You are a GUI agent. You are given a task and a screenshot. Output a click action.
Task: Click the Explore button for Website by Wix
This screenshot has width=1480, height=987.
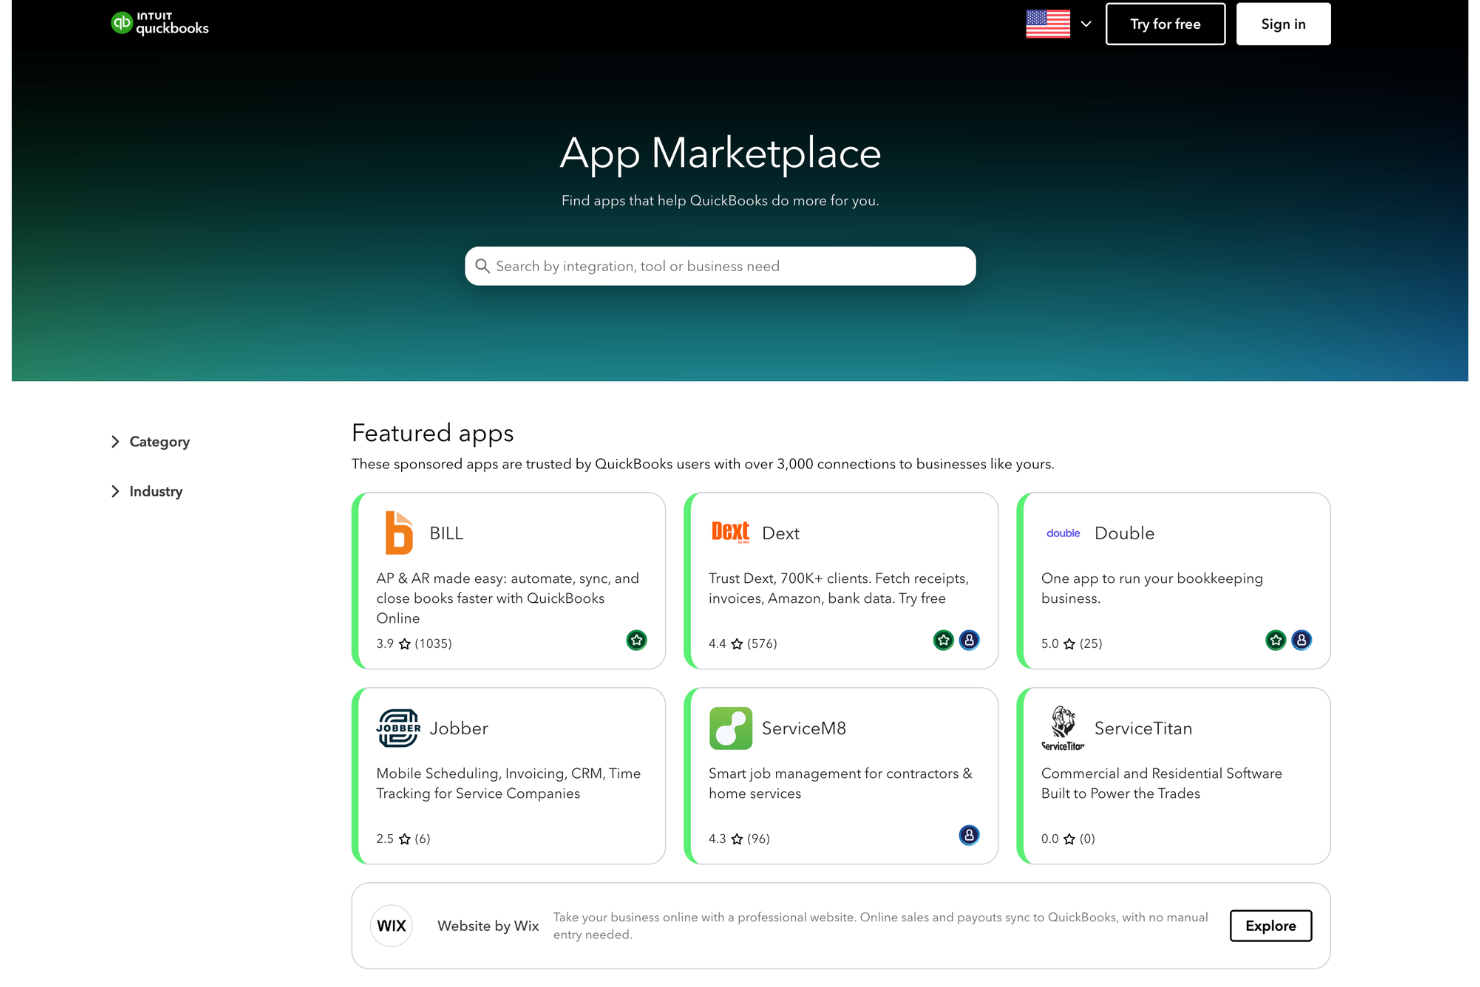pos(1270,925)
